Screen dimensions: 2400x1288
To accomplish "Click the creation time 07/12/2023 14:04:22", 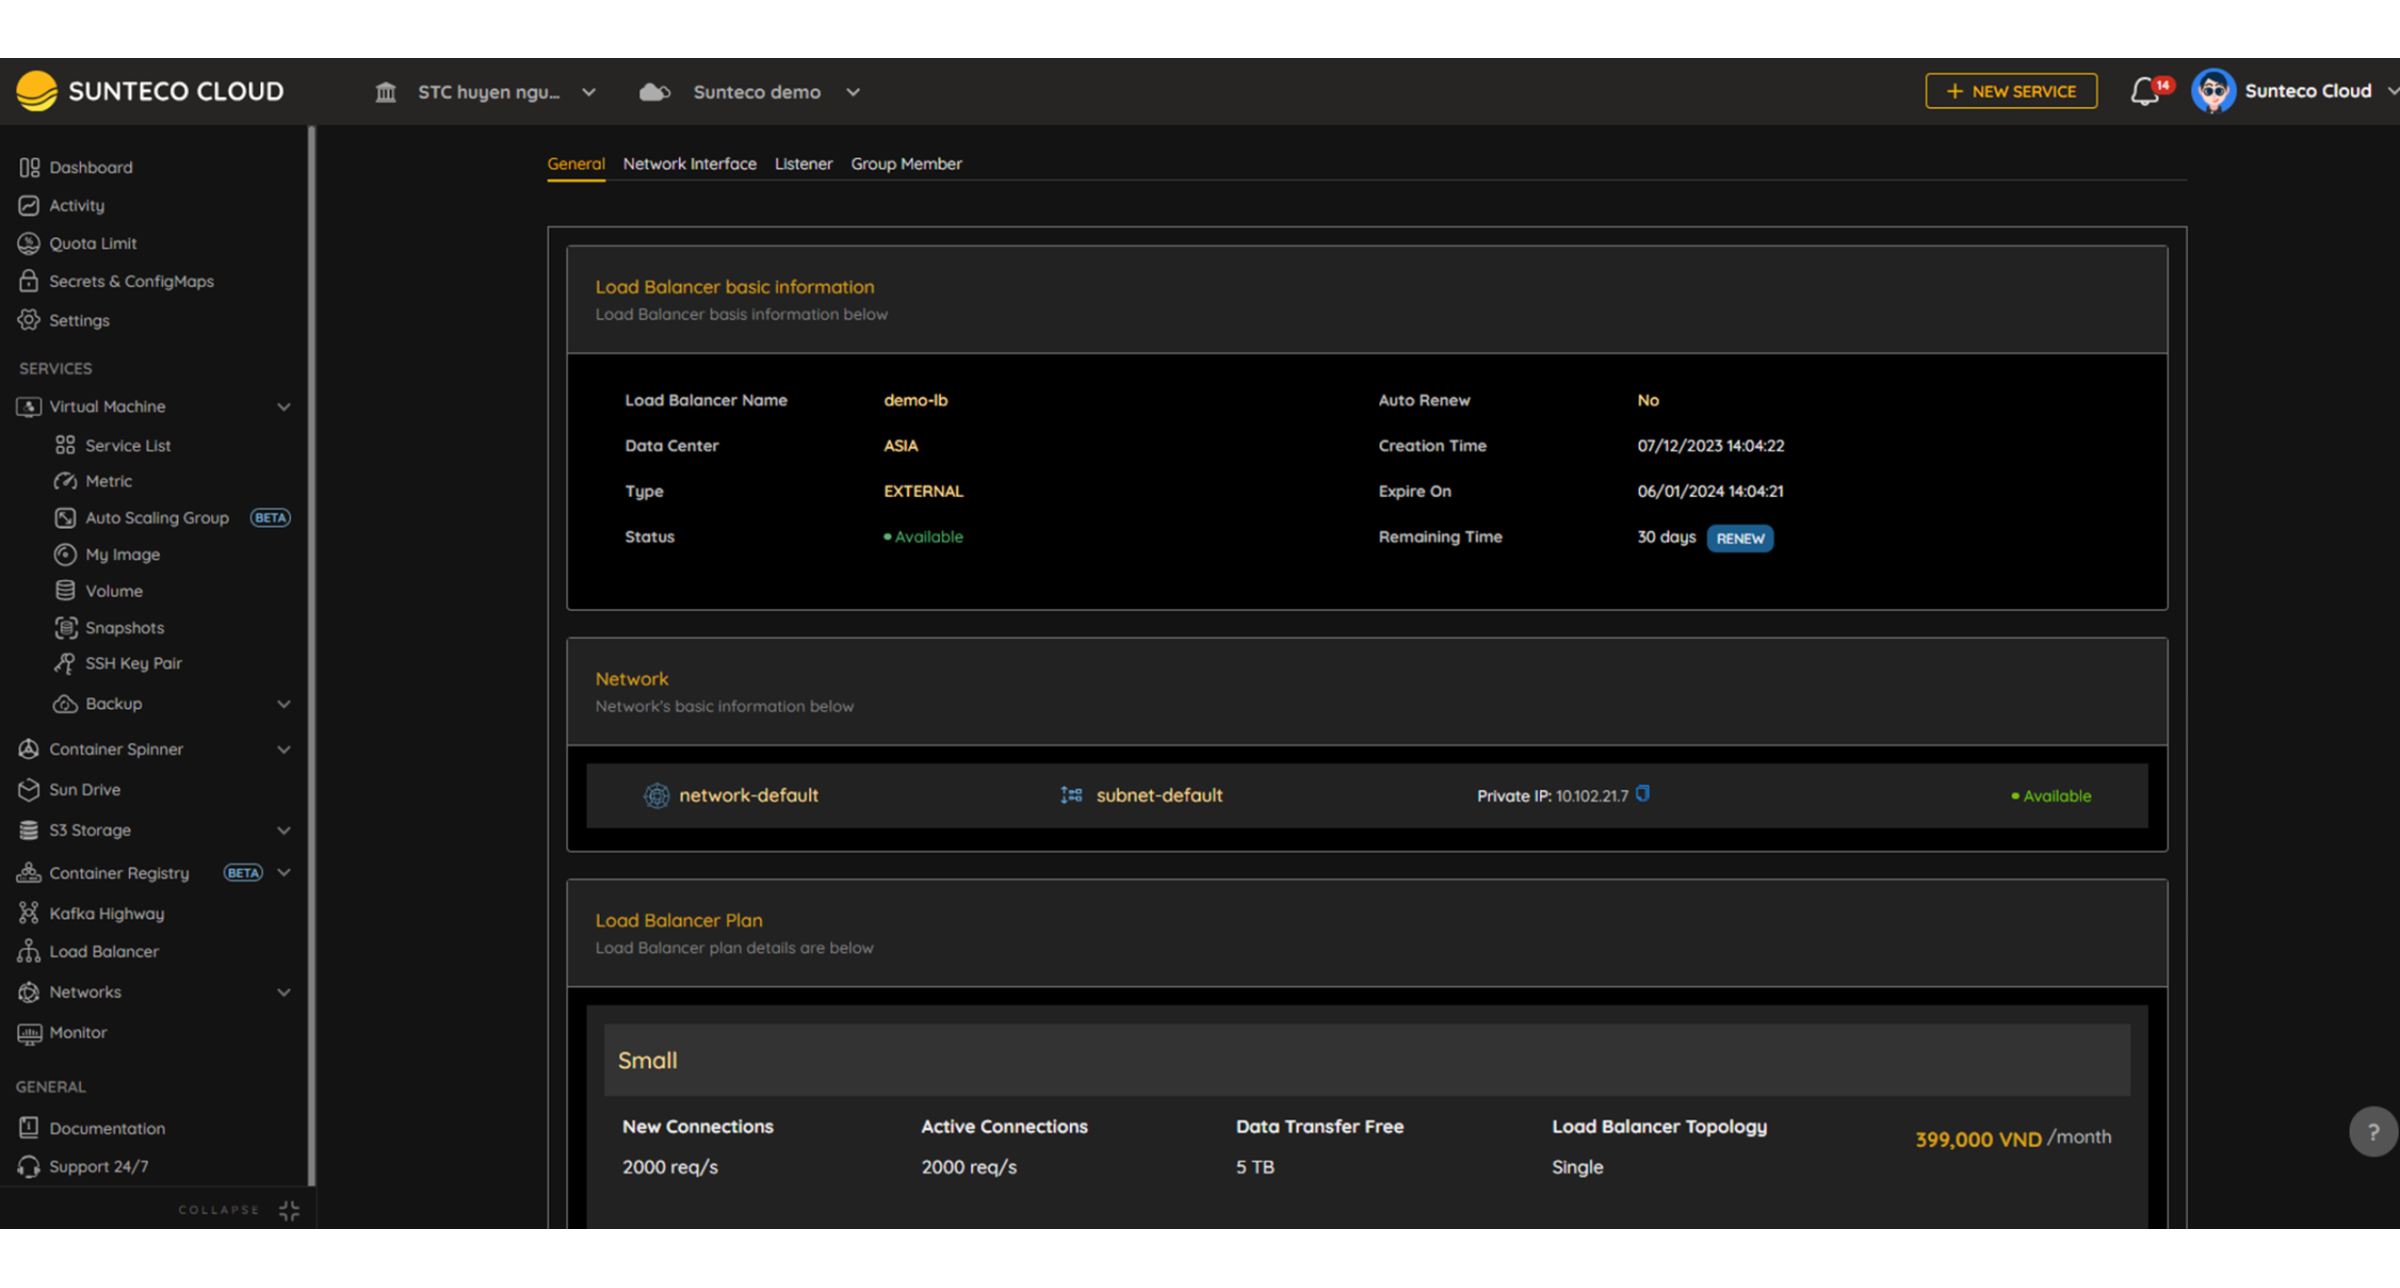I will tap(1710, 446).
